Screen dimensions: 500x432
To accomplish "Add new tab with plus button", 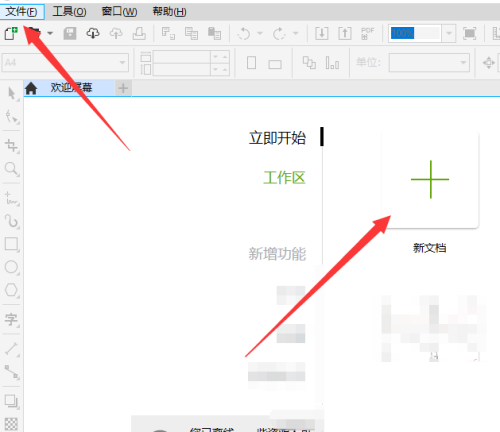I will (123, 88).
